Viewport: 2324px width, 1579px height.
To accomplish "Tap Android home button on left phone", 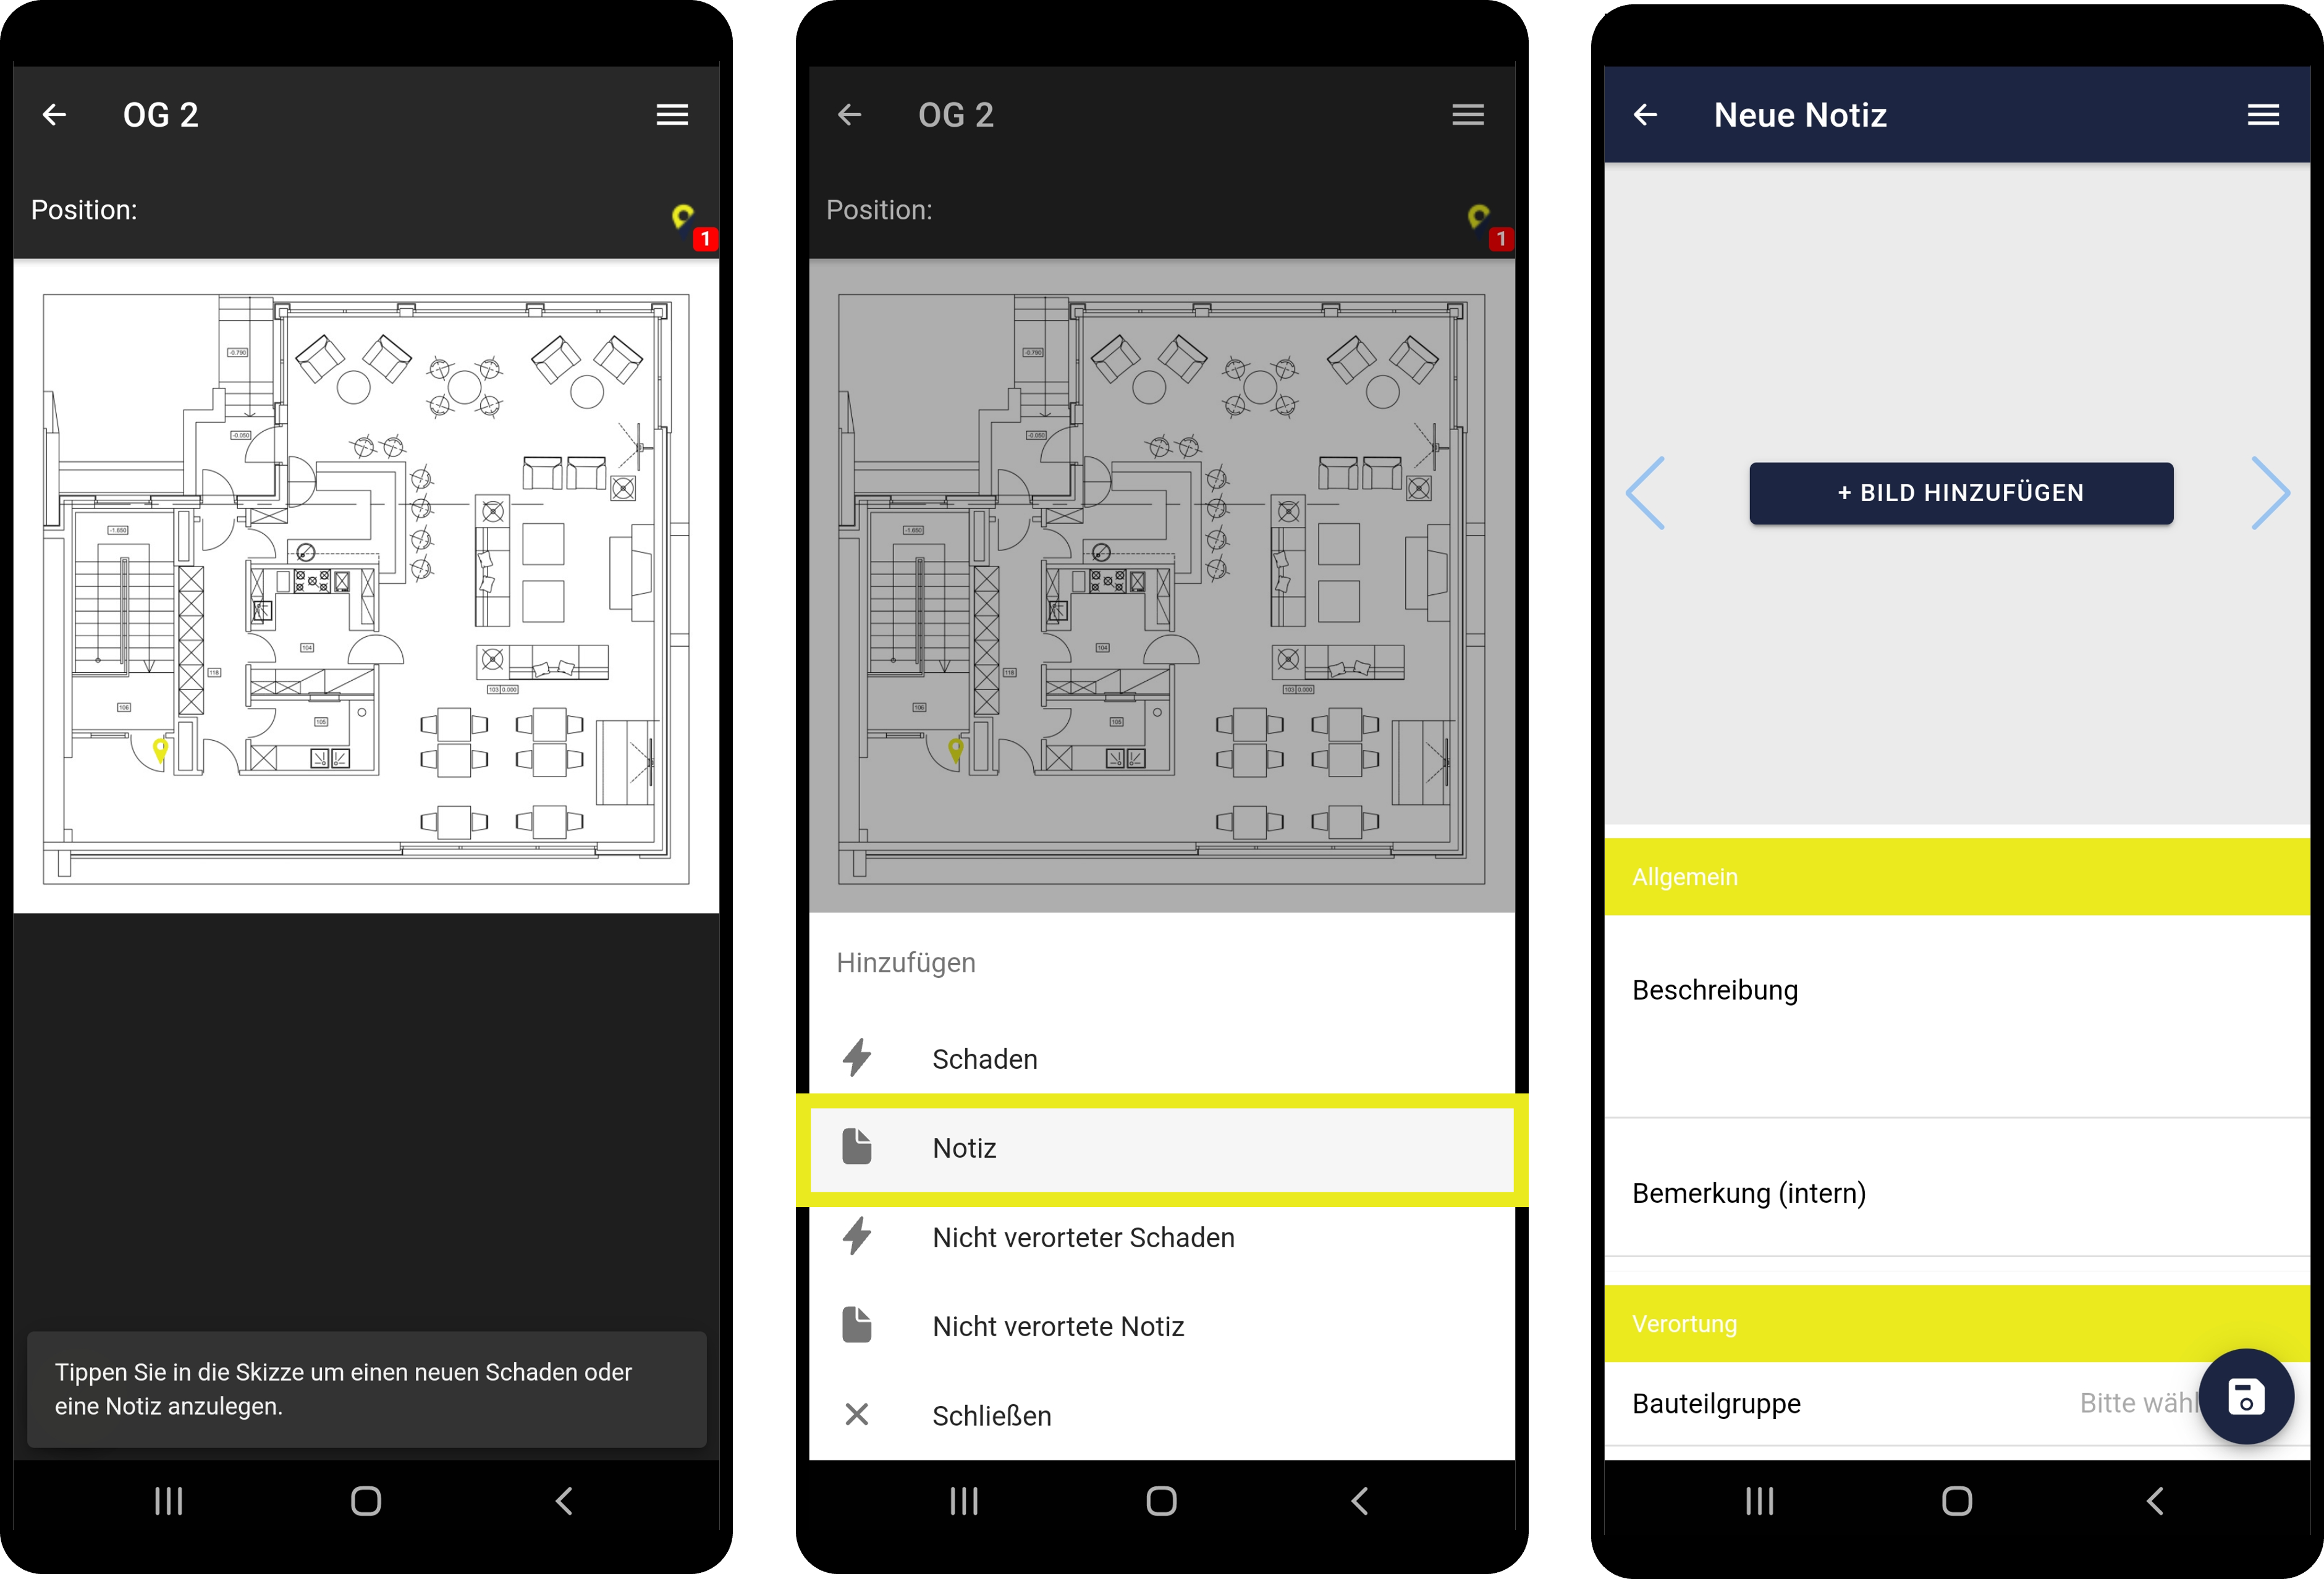I will point(366,1501).
